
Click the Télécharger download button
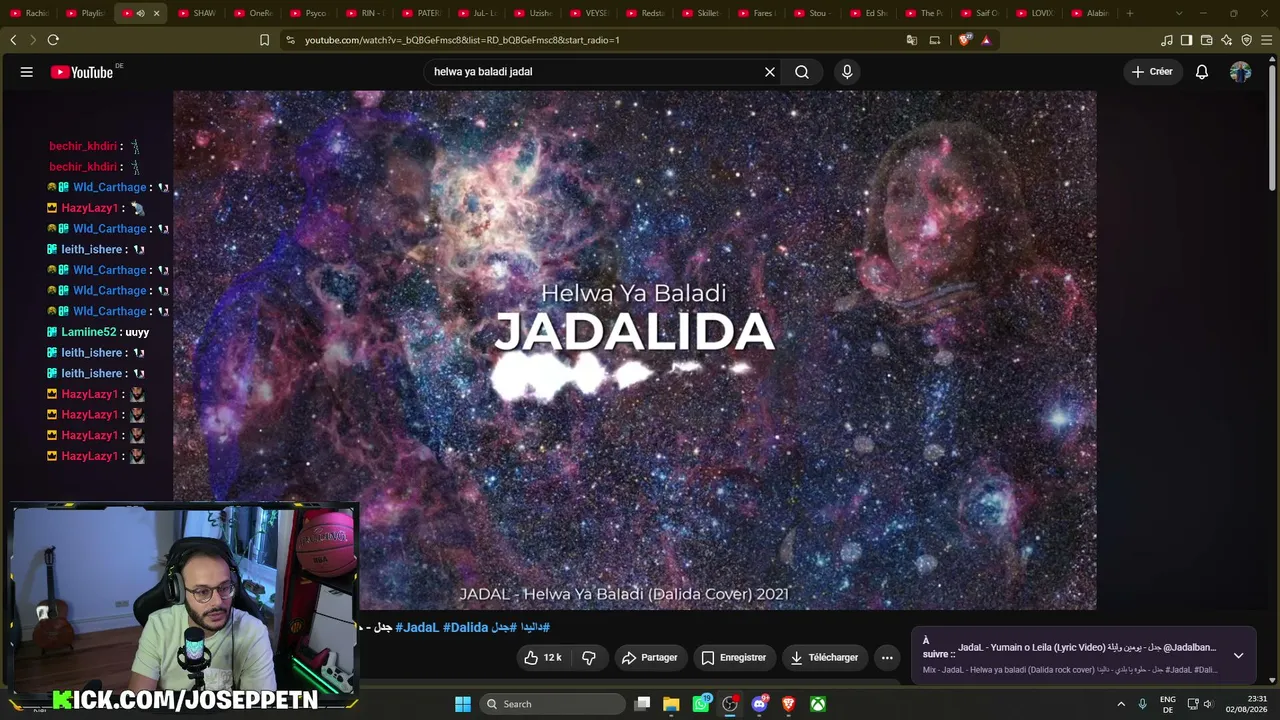824,658
